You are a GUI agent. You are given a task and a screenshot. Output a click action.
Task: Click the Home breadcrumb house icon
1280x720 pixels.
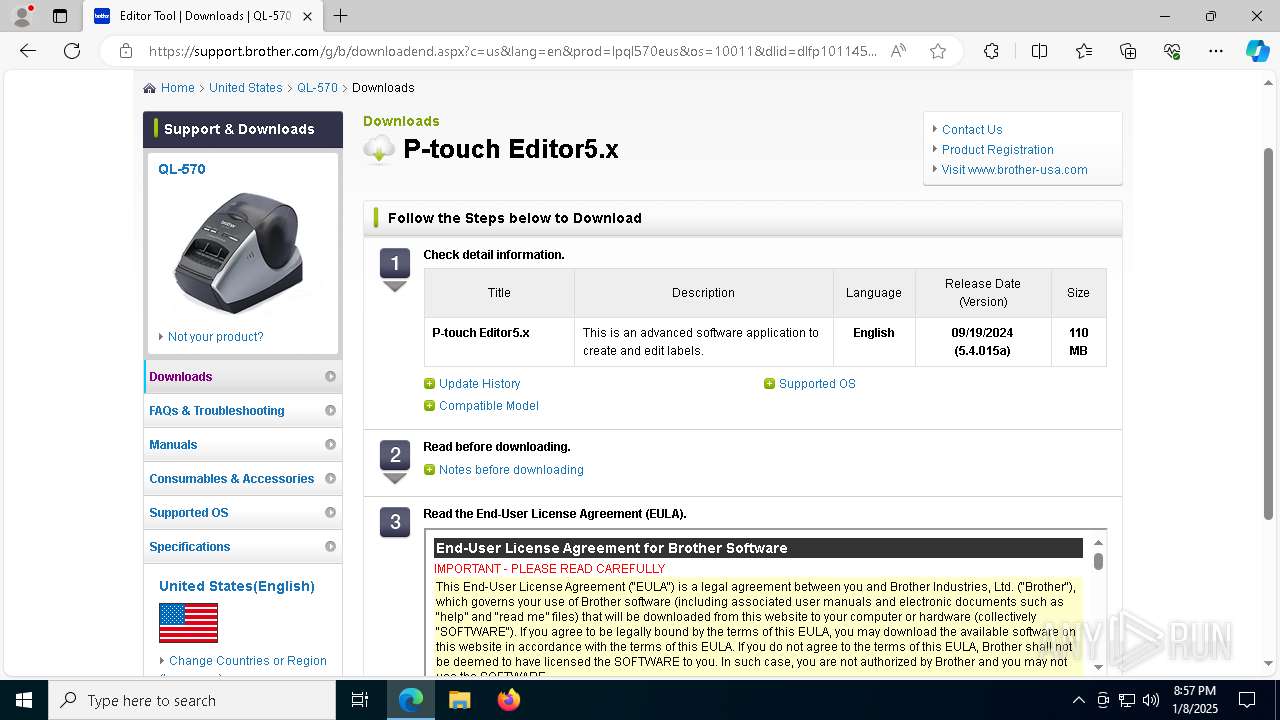click(x=149, y=88)
